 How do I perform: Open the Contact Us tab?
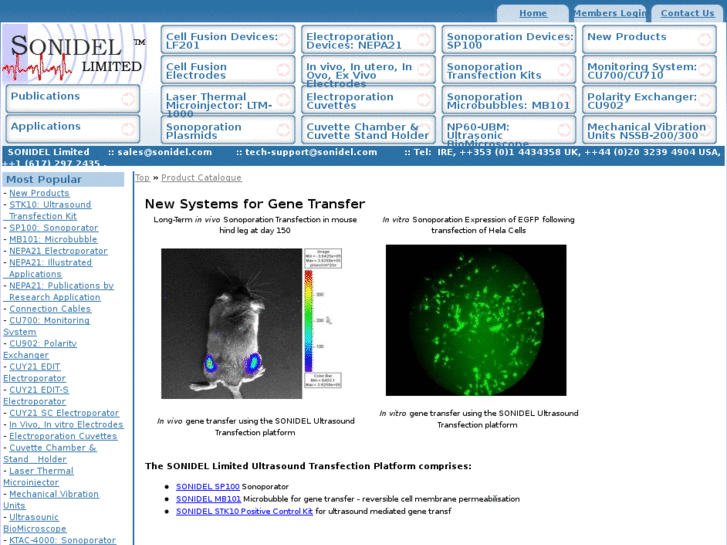pos(687,13)
